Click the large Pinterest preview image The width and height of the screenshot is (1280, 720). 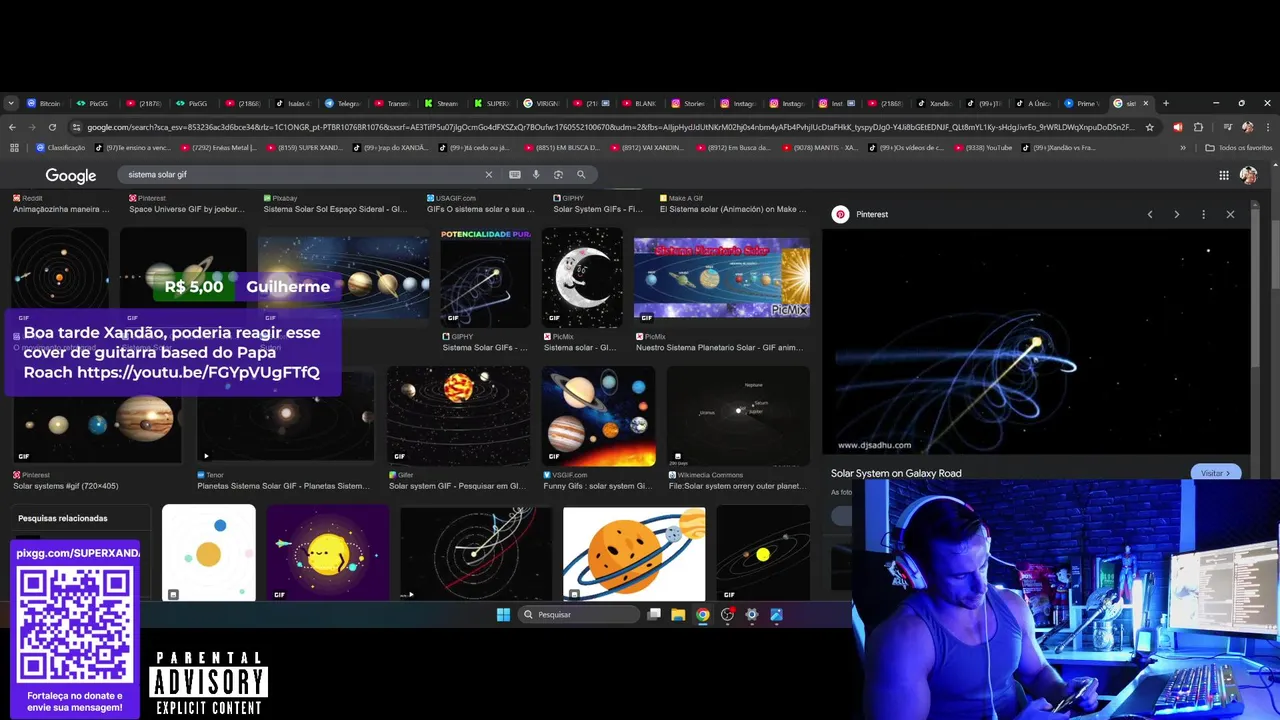coord(1036,342)
